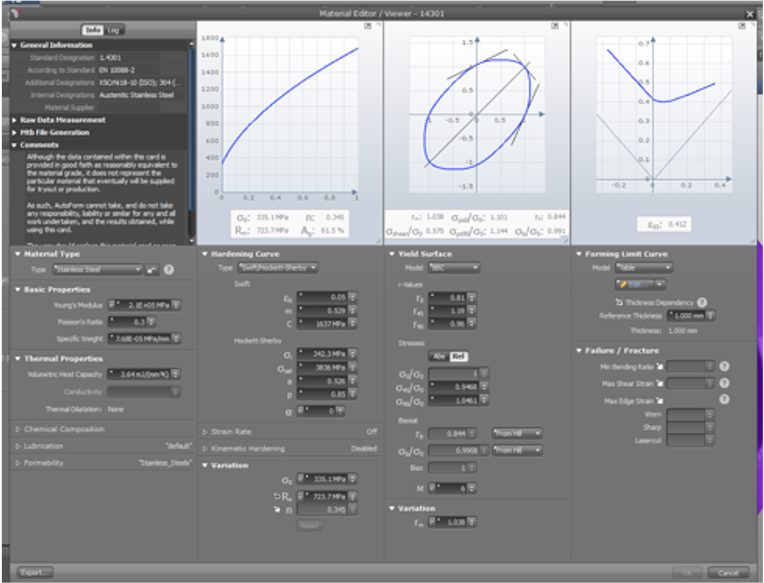Click the Reset button under Variation

[x=309, y=526]
